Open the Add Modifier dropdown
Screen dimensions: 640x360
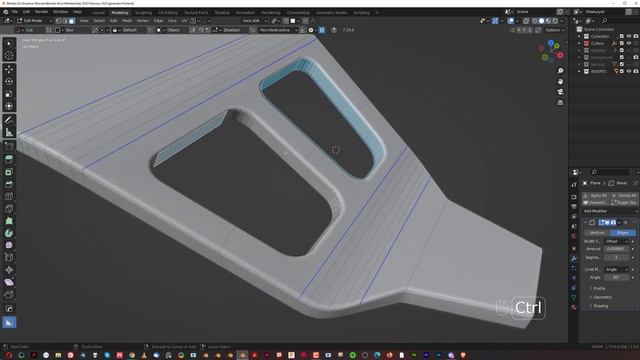coord(610,211)
